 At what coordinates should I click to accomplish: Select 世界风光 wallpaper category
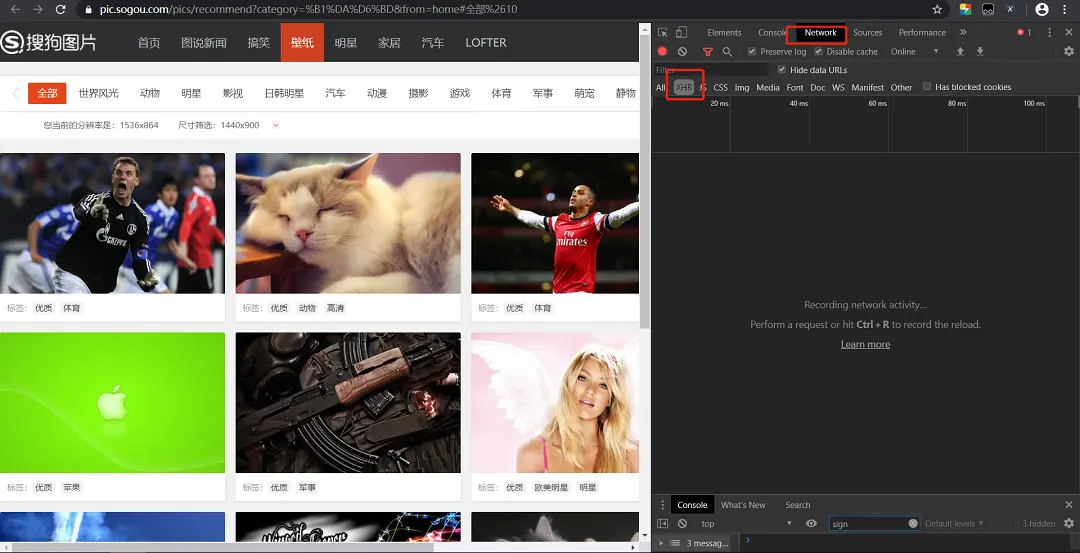(98, 94)
